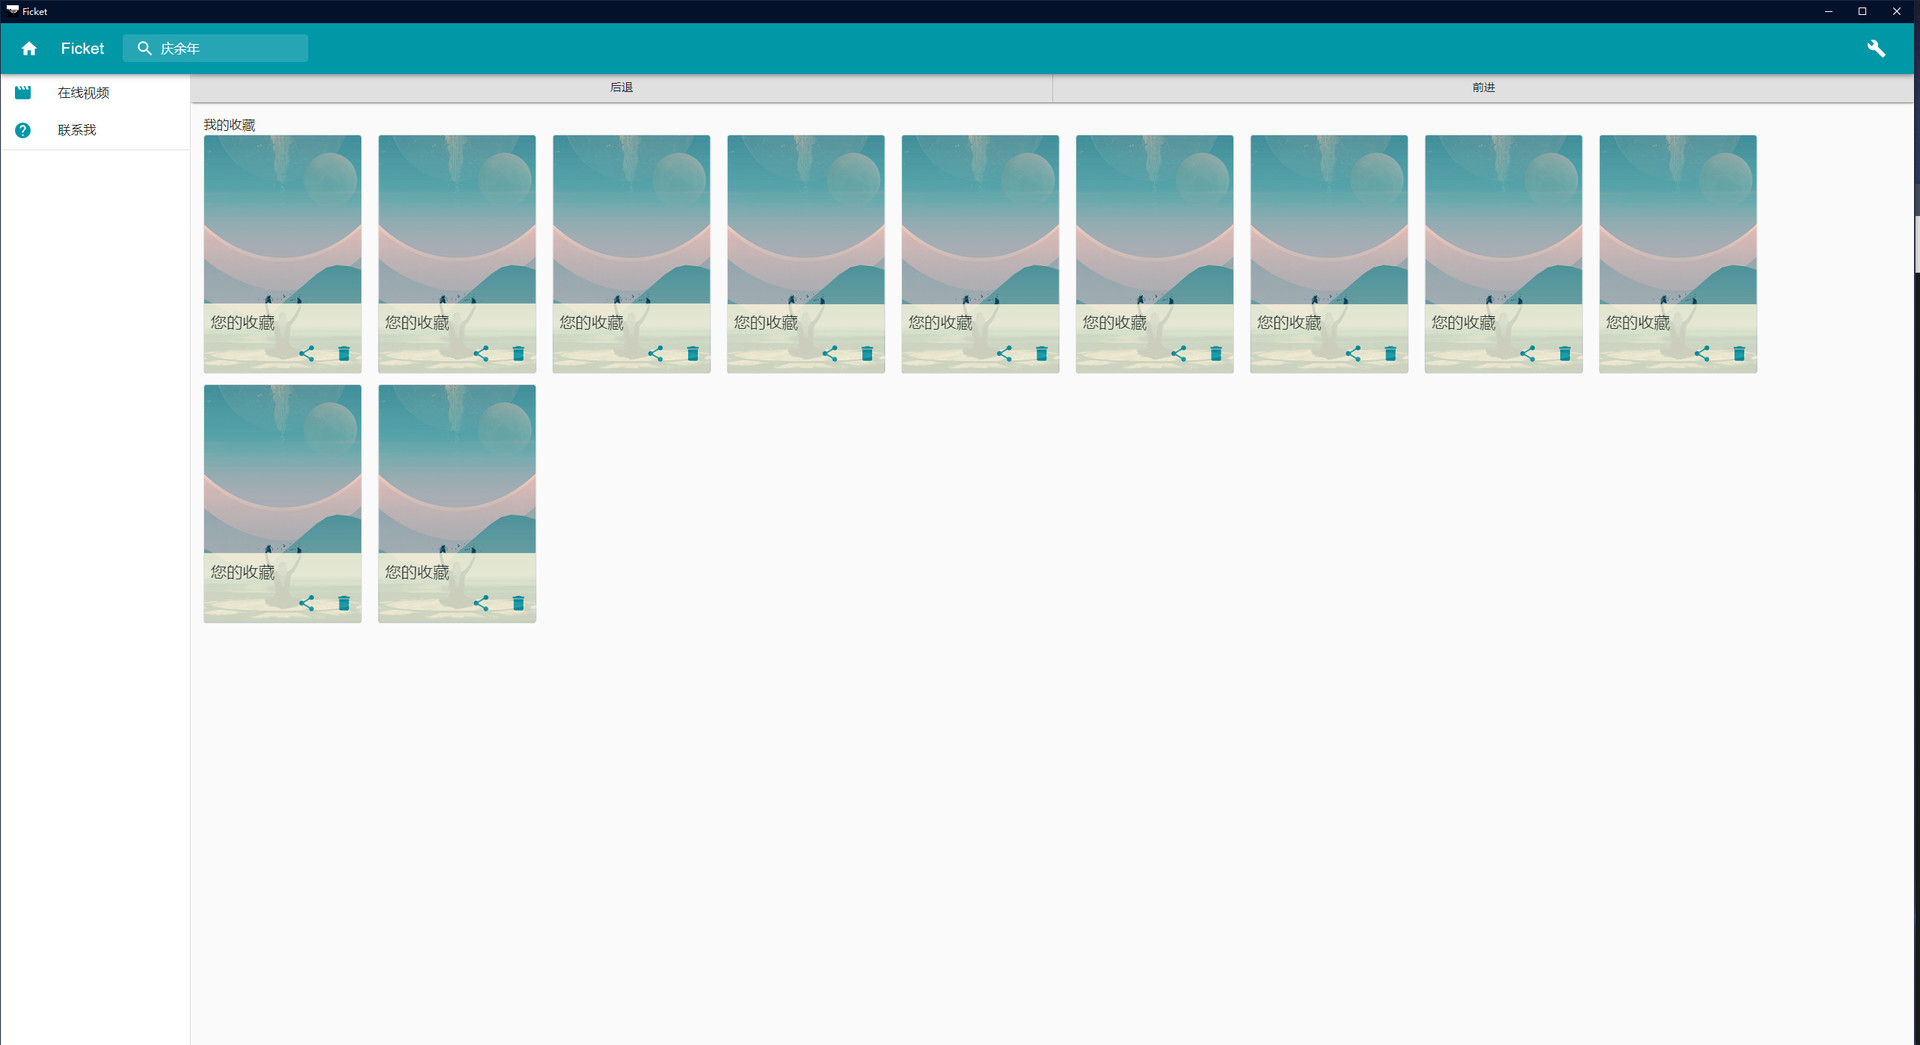This screenshot has width=1920, height=1045.
Task: Delete the second card in bottom row
Action: [518, 603]
